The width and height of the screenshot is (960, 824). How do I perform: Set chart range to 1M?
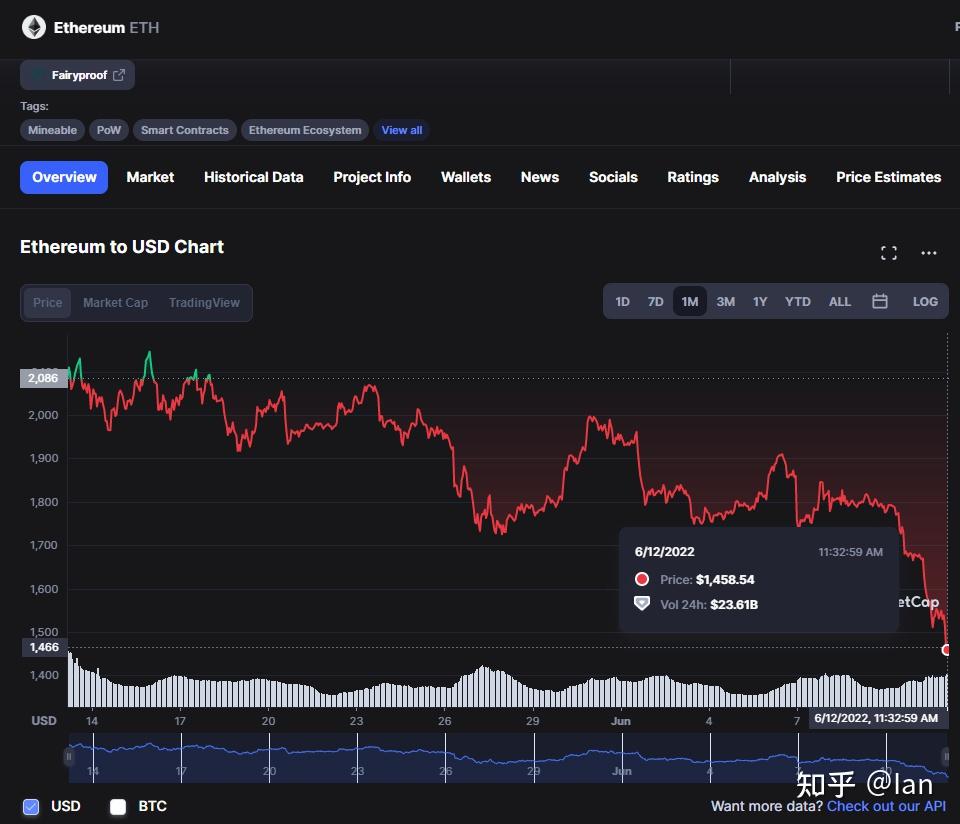click(689, 302)
